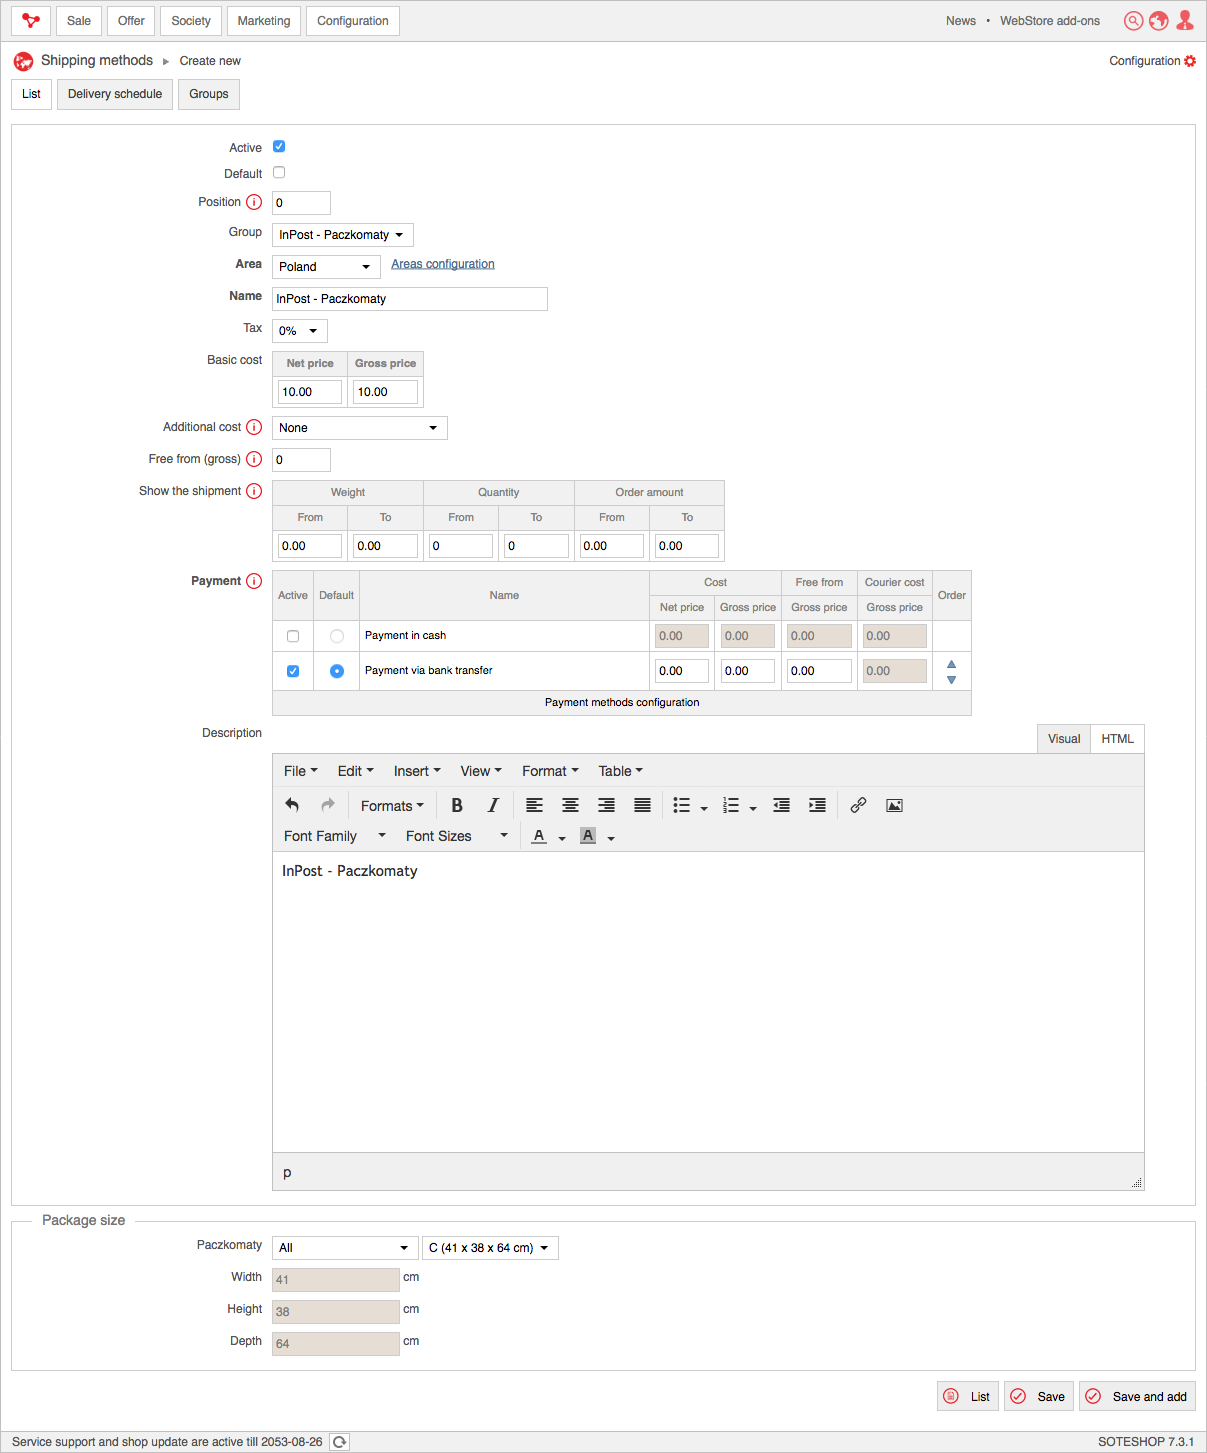Select Payment in cash as default radio
Viewport: 1207px width, 1453px height.
pyautogui.click(x=337, y=636)
